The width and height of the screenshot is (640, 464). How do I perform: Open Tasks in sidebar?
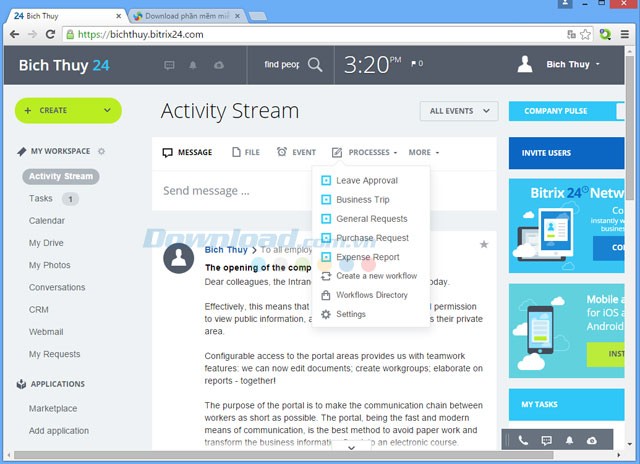click(40, 198)
